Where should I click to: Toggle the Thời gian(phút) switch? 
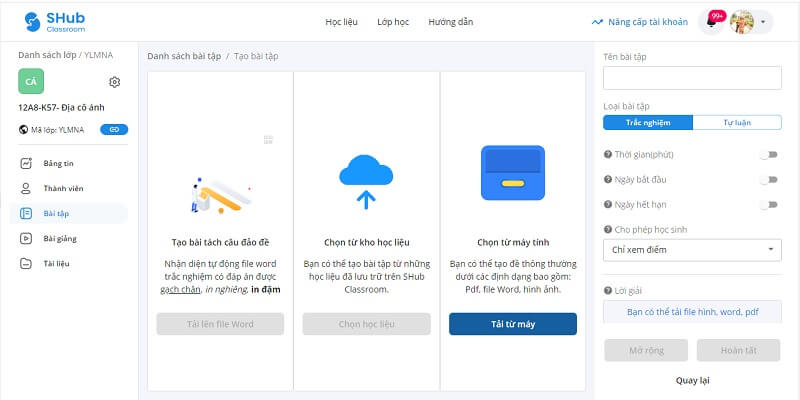click(769, 155)
